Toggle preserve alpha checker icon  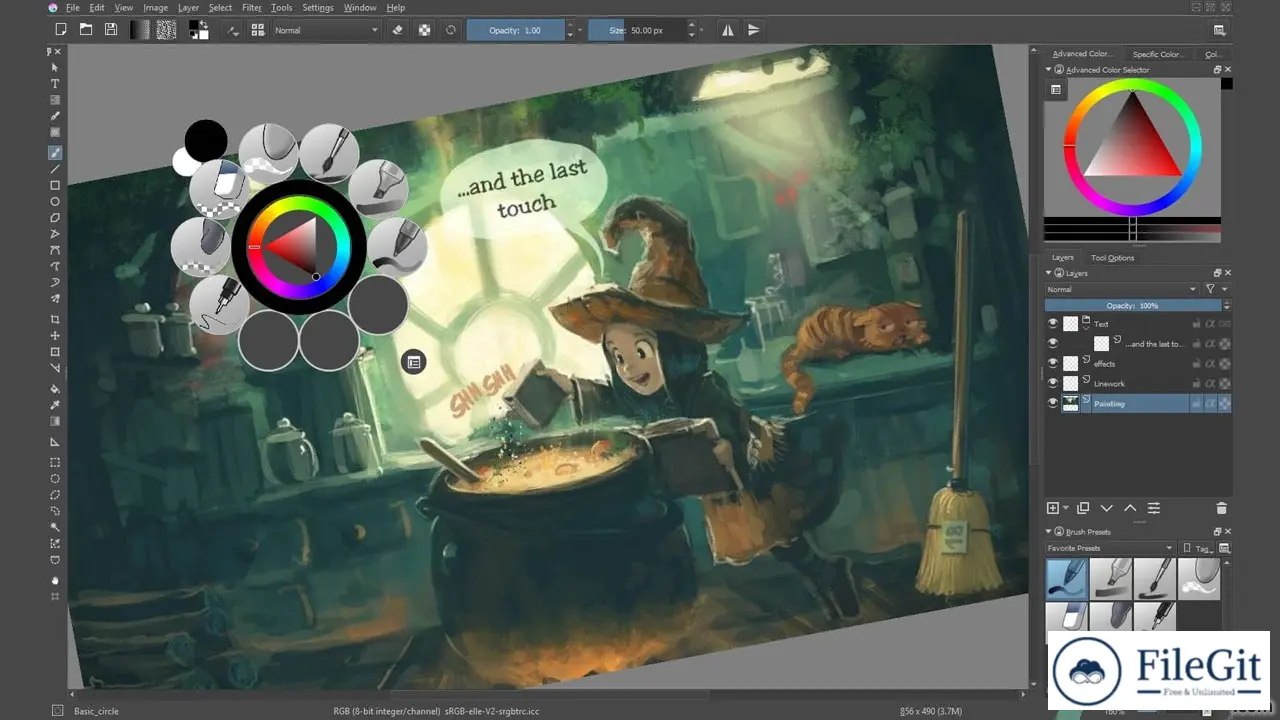[x=424, y=30]
